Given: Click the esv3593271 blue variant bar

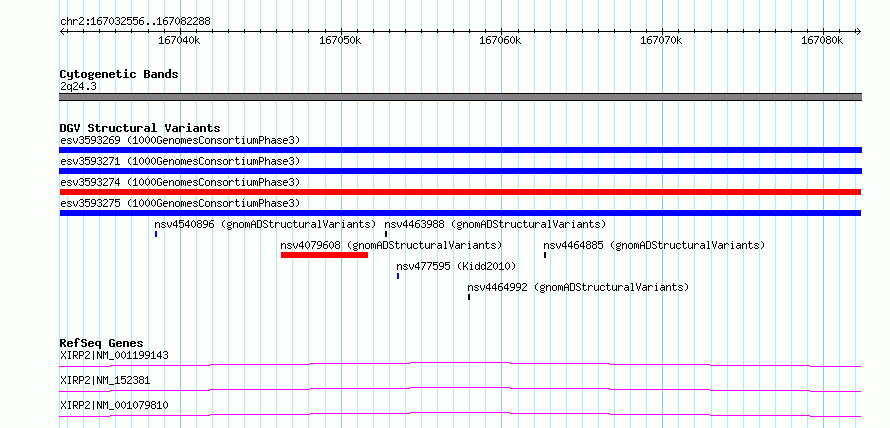Looking at the screenshot, I should click(460, 171).
